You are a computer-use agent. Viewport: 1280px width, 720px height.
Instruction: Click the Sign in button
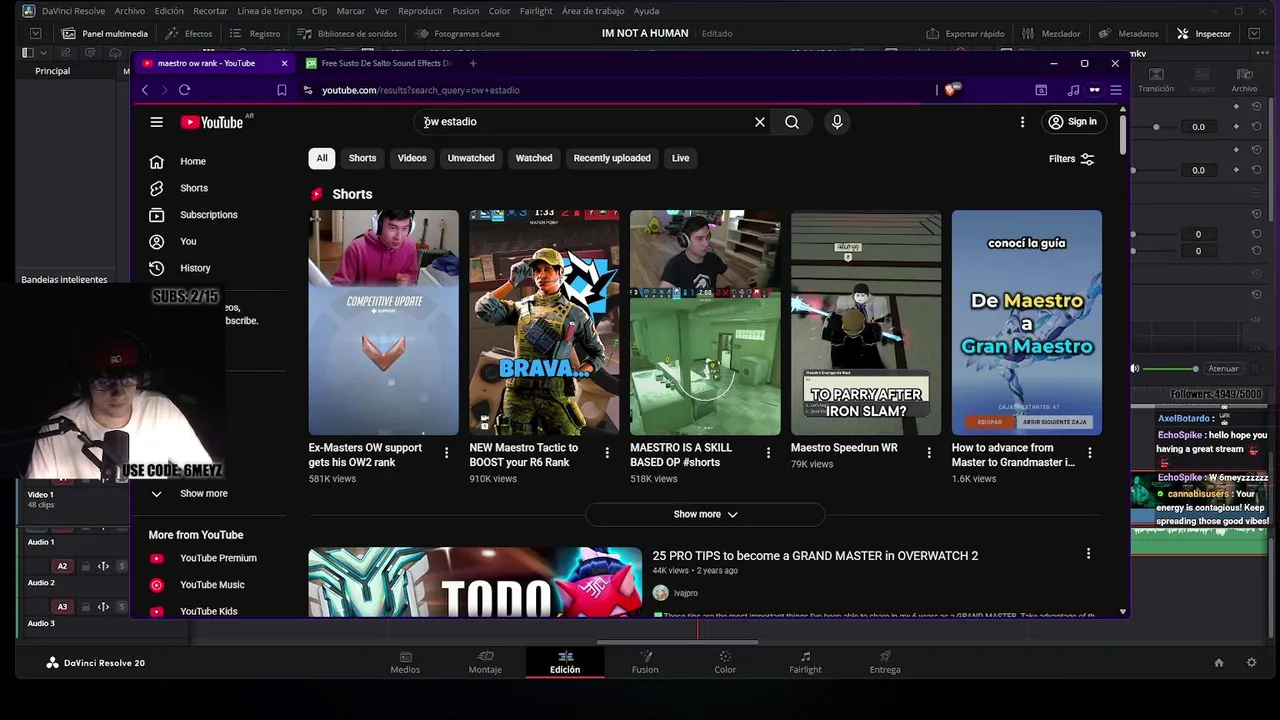(1072, 122)
